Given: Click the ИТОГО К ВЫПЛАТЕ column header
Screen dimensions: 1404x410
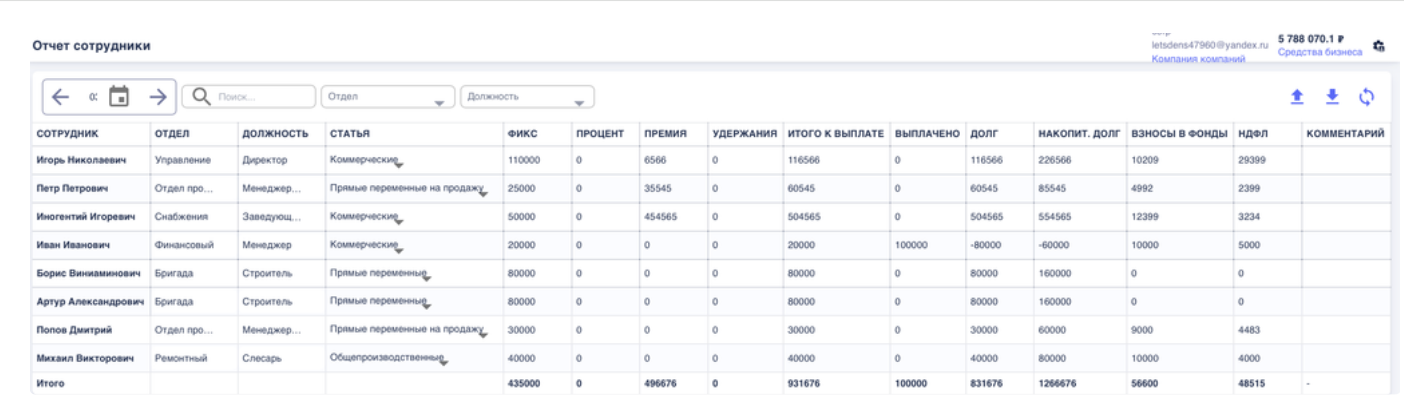Looking at the screenshot, I should tap(833, 133).
